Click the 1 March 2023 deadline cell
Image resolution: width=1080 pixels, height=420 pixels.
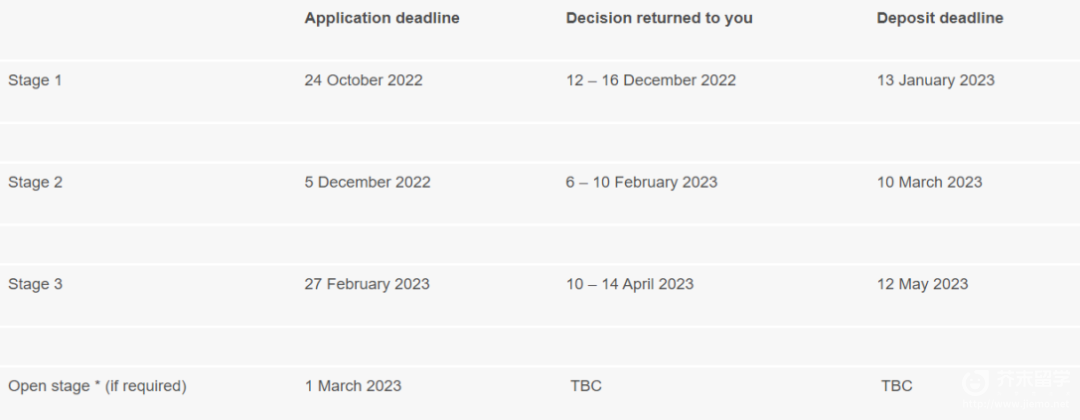[x=353, y=386]
